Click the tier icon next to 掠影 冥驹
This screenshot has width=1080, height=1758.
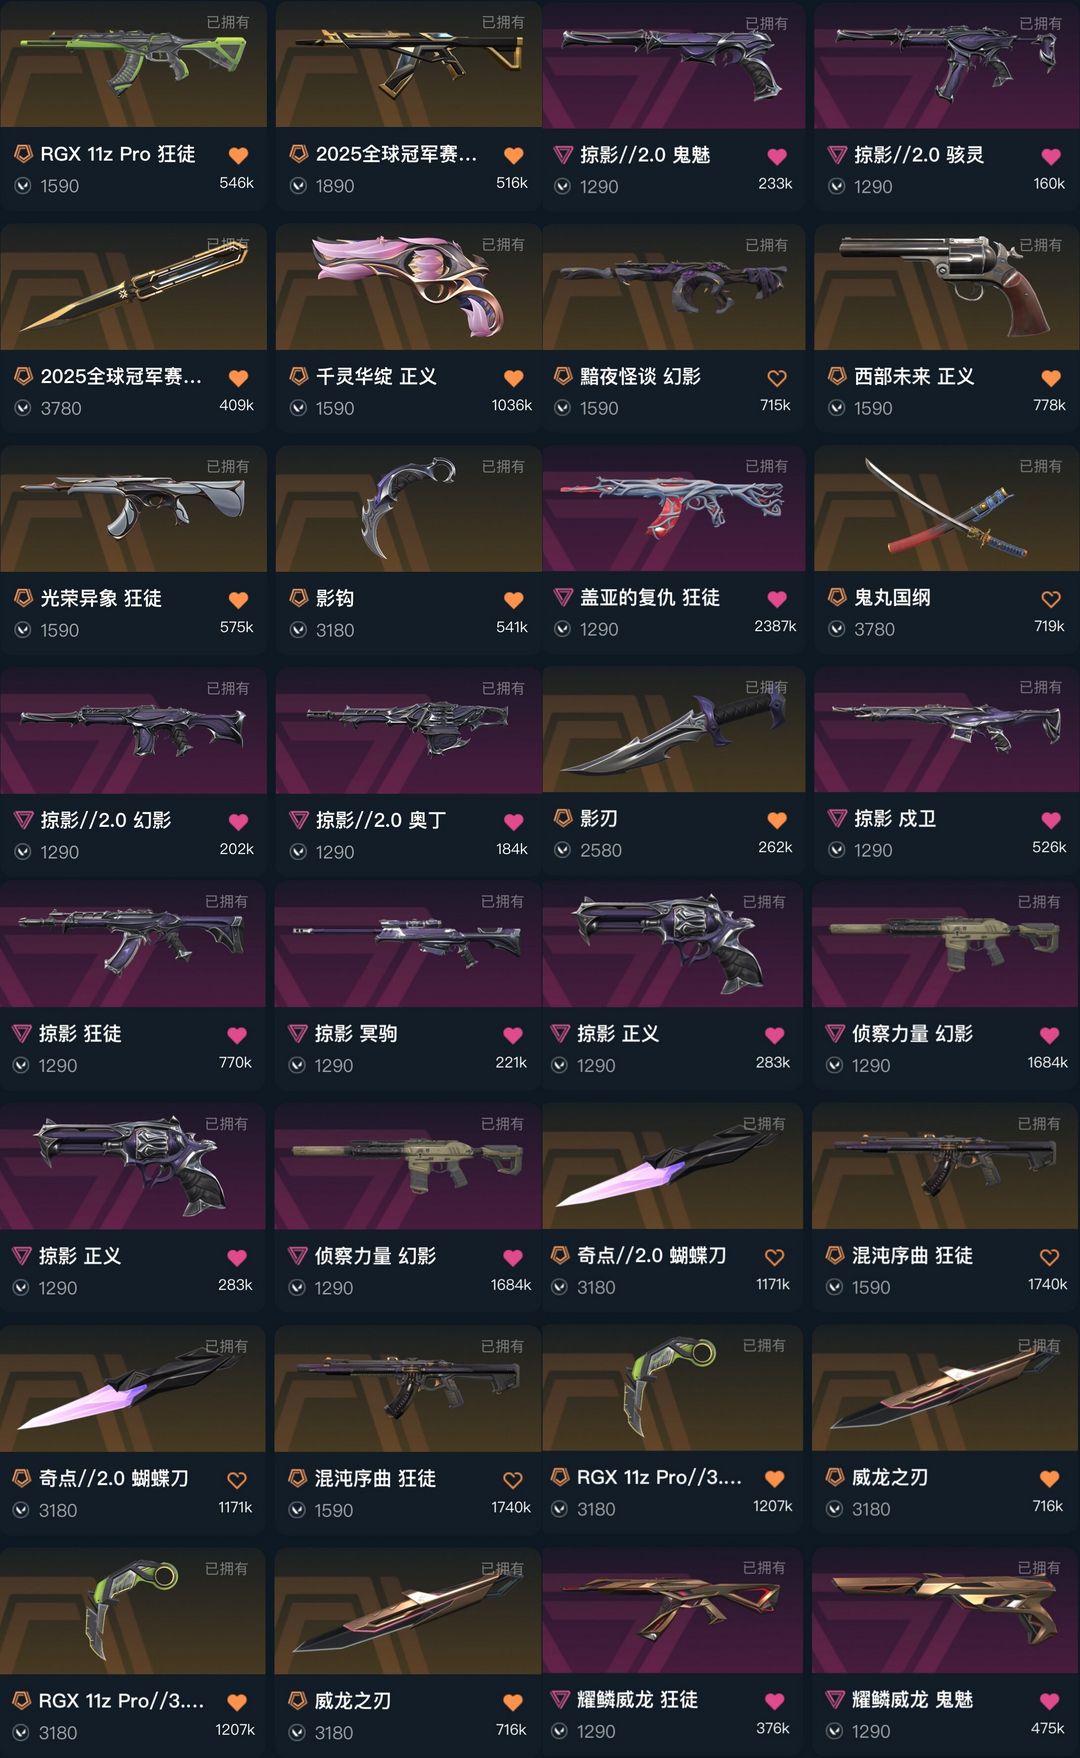(297, 1033)
